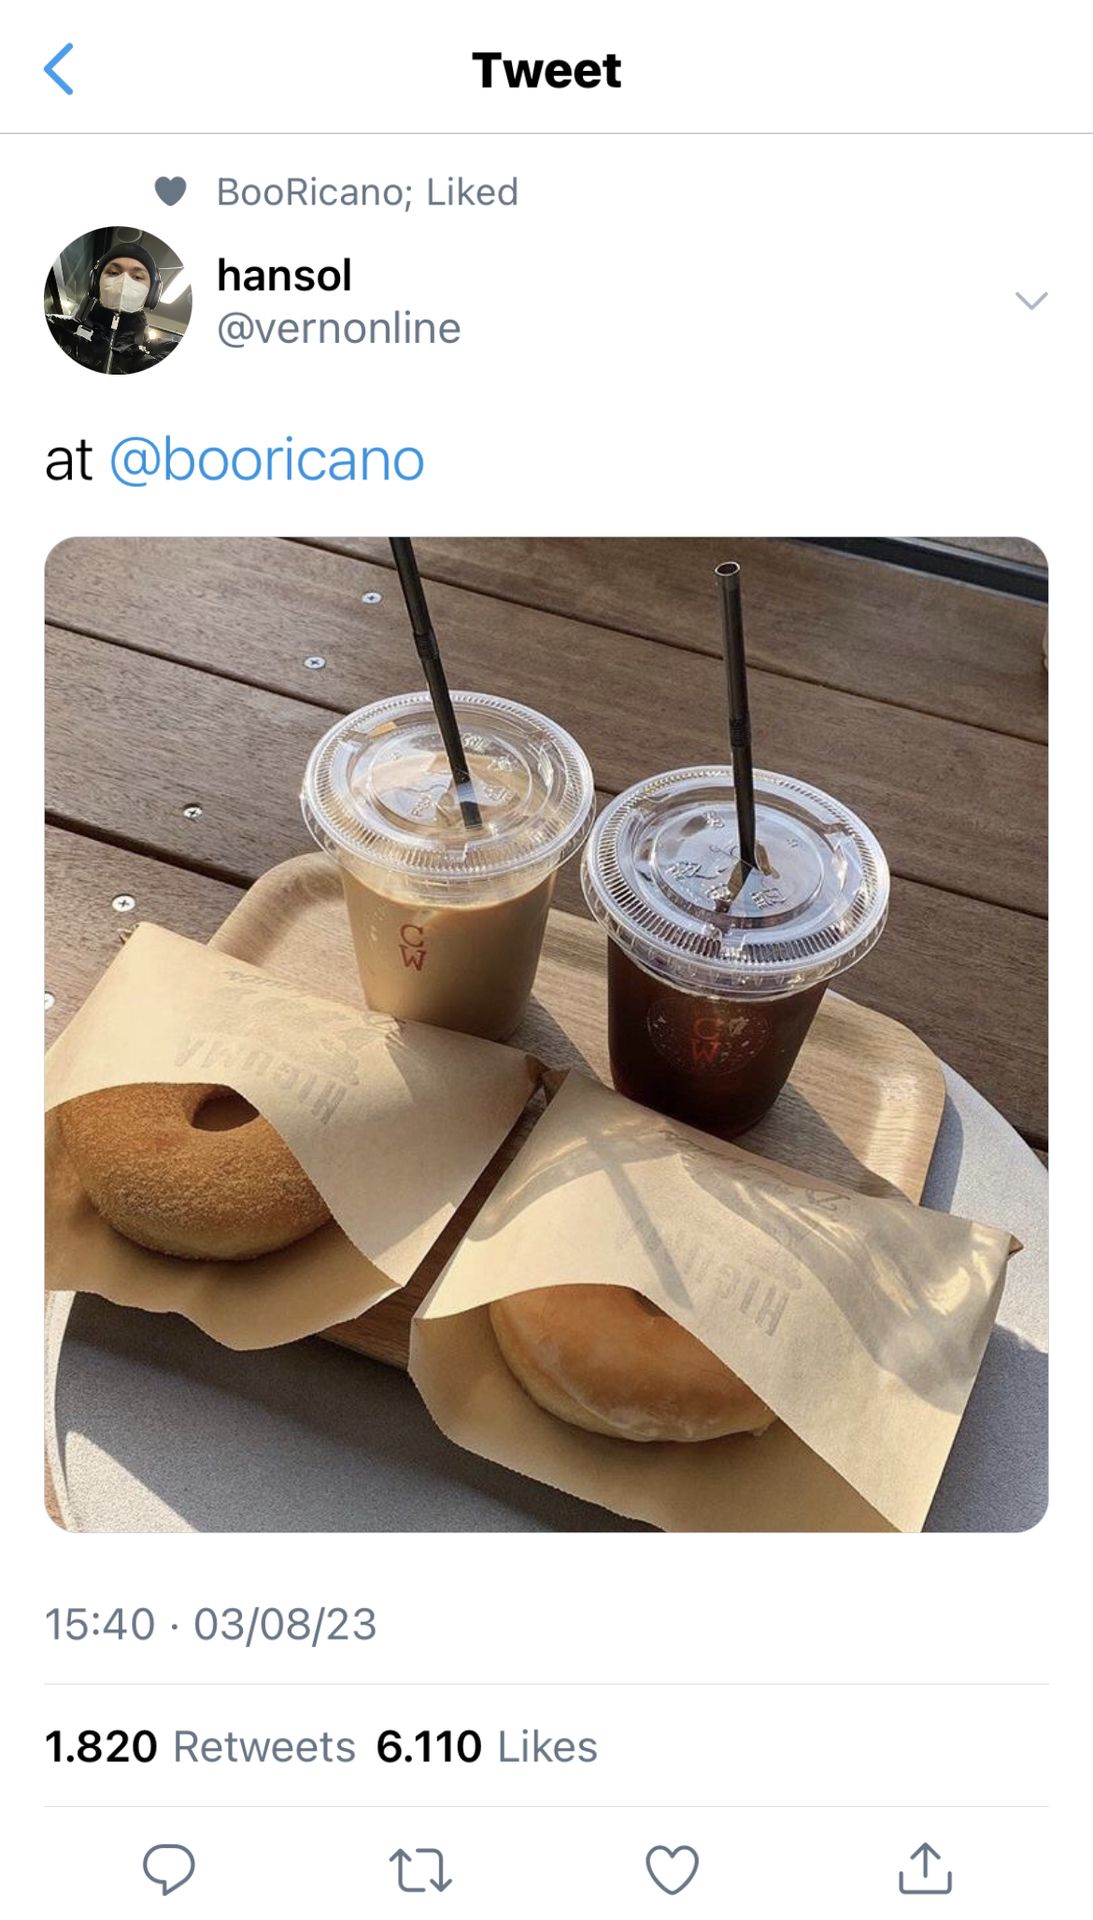This screenshot has height=1920, width=1093.
Task: View the 1.820 Retweets list
Action: point(200,1746)
